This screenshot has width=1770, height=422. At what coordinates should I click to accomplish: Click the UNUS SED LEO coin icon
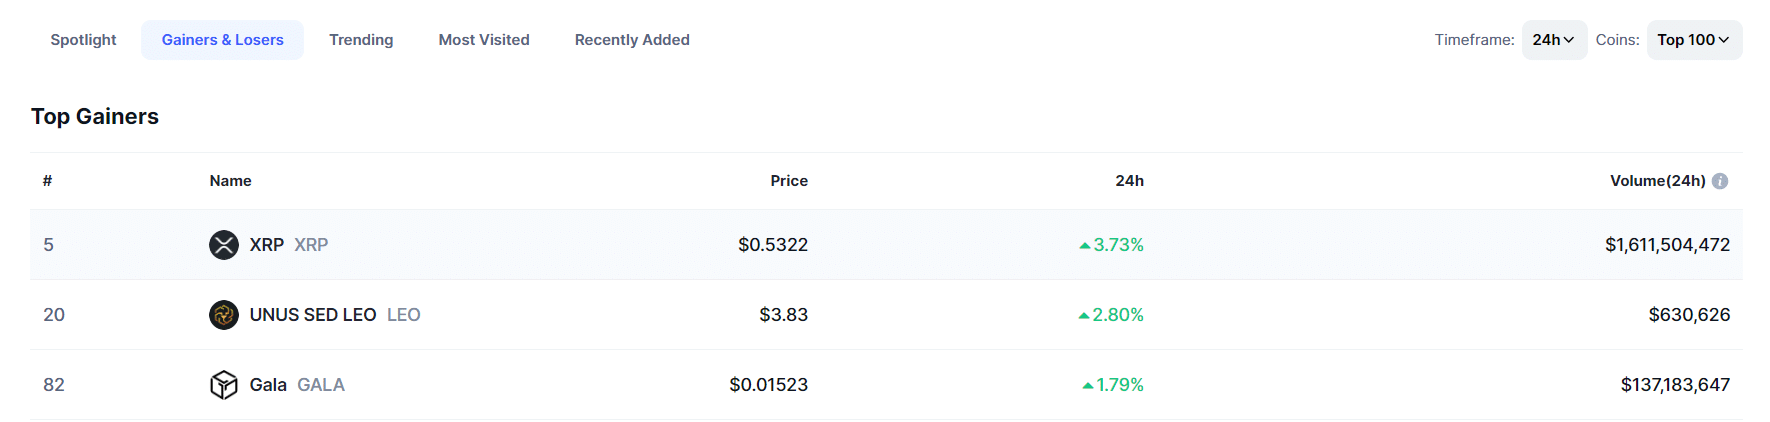point(224,315)
